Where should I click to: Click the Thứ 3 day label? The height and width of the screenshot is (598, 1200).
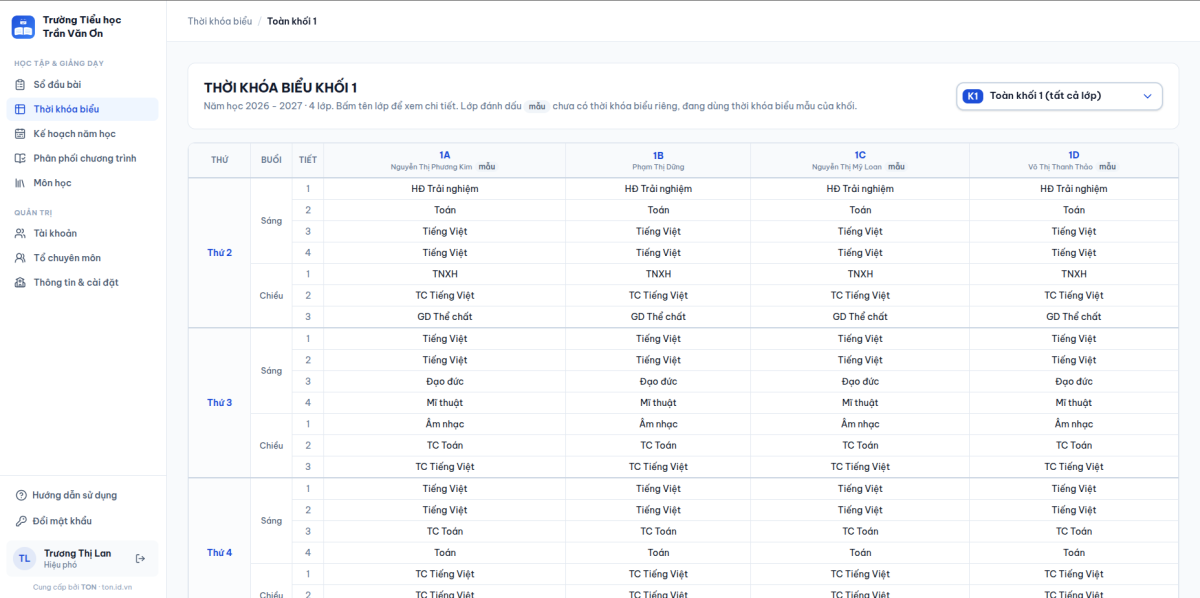(219, 403)
